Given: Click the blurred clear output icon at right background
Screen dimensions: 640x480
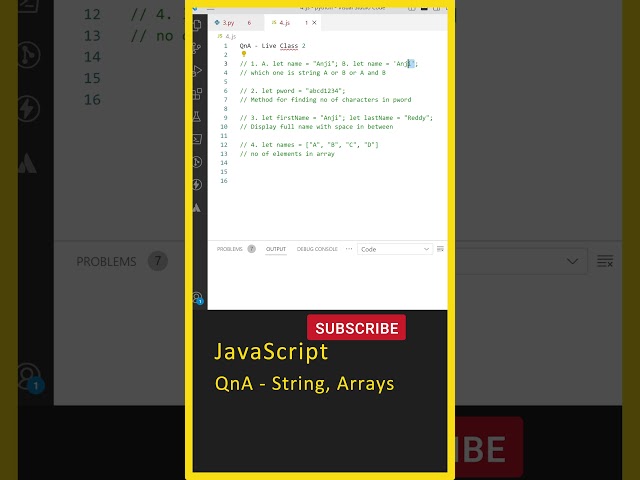Looking at the screenshot, I should click(605, 261).
